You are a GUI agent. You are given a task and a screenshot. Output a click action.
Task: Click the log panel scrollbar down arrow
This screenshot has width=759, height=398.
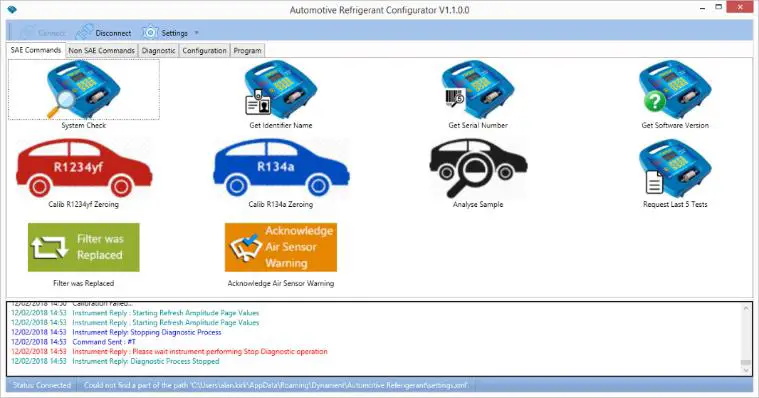click(x=745, y=370)
